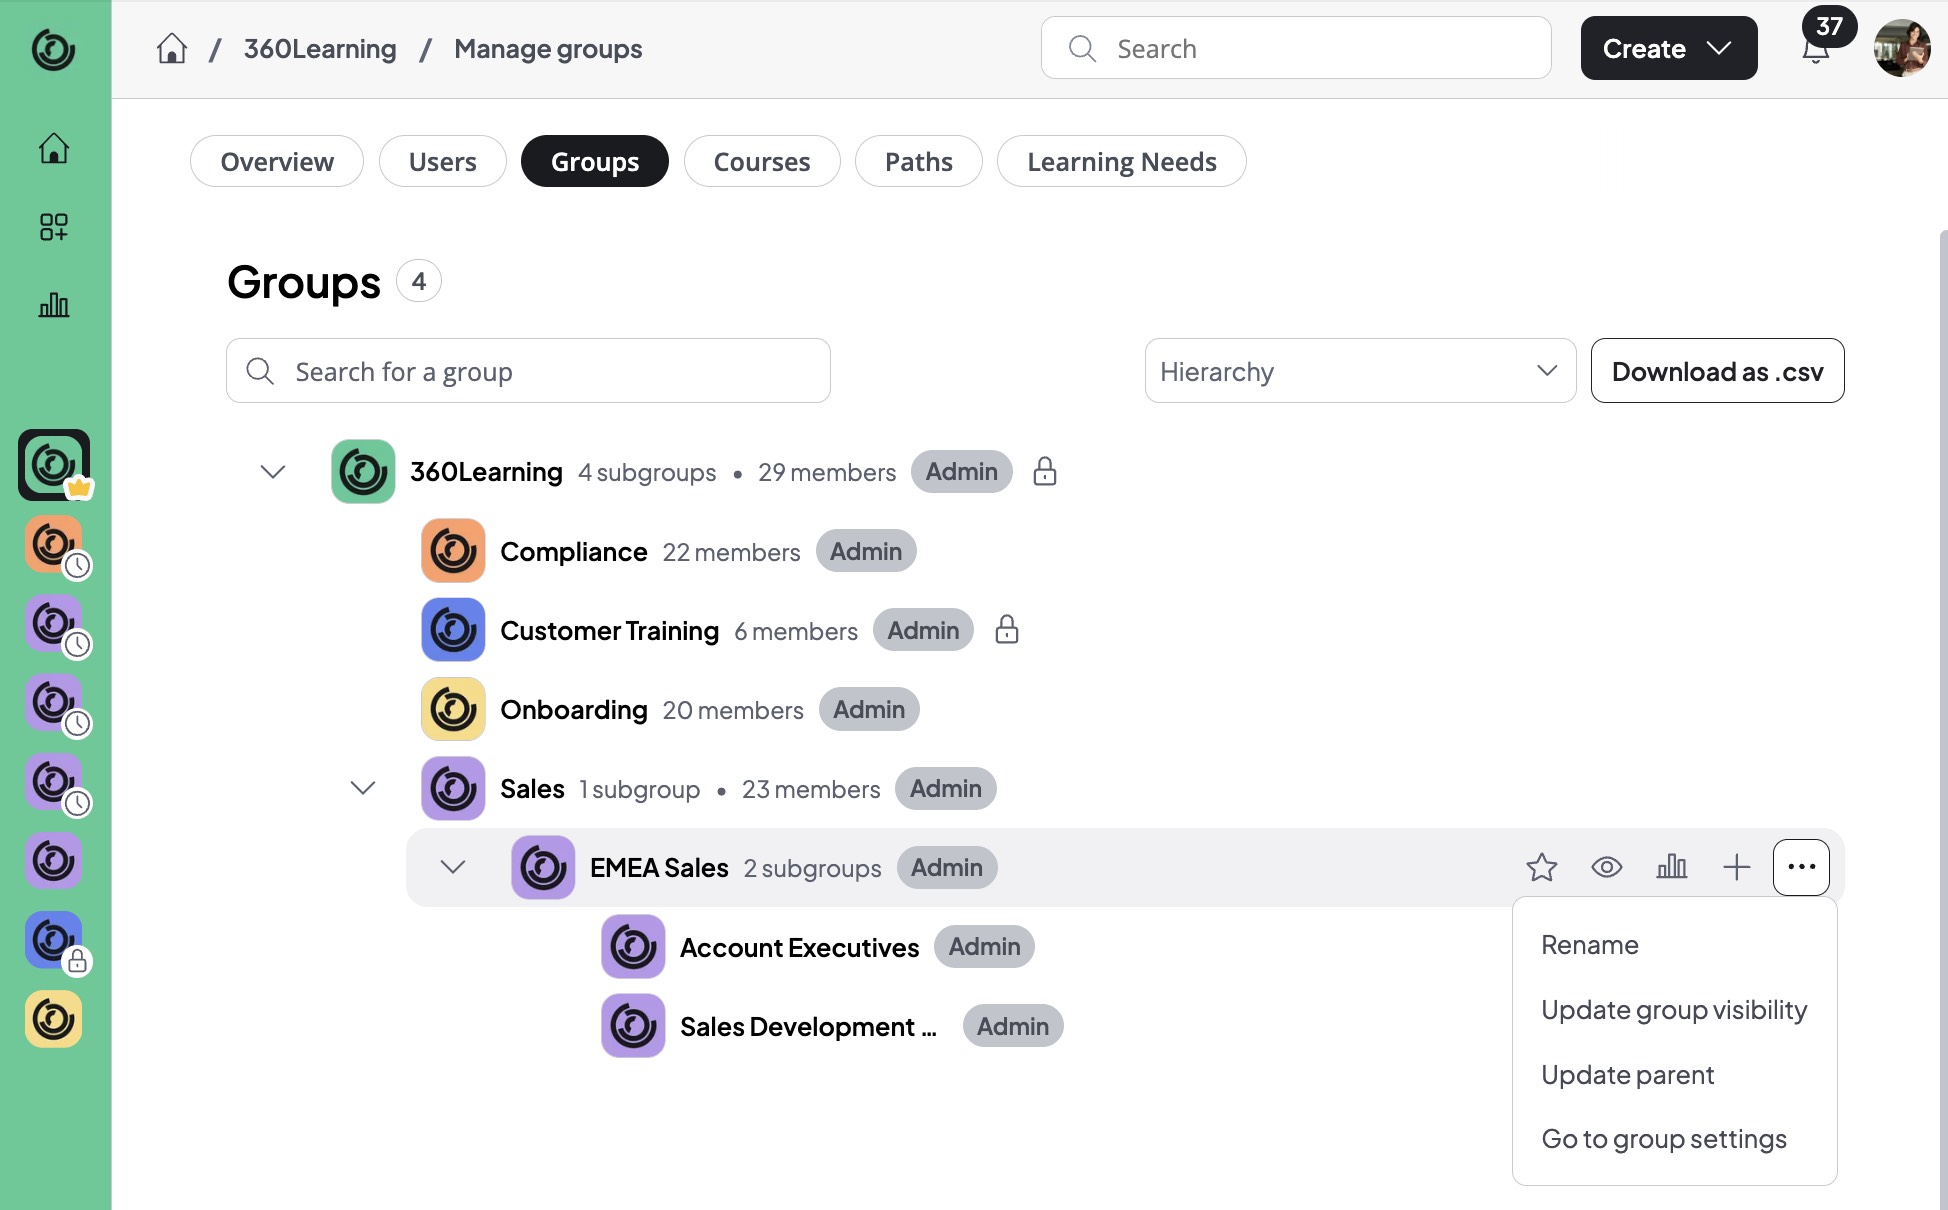Click the lock icon on 360Learning row
Image resolution: width=1948 pixels, height=1210 pixels.
click(1045, 471)
